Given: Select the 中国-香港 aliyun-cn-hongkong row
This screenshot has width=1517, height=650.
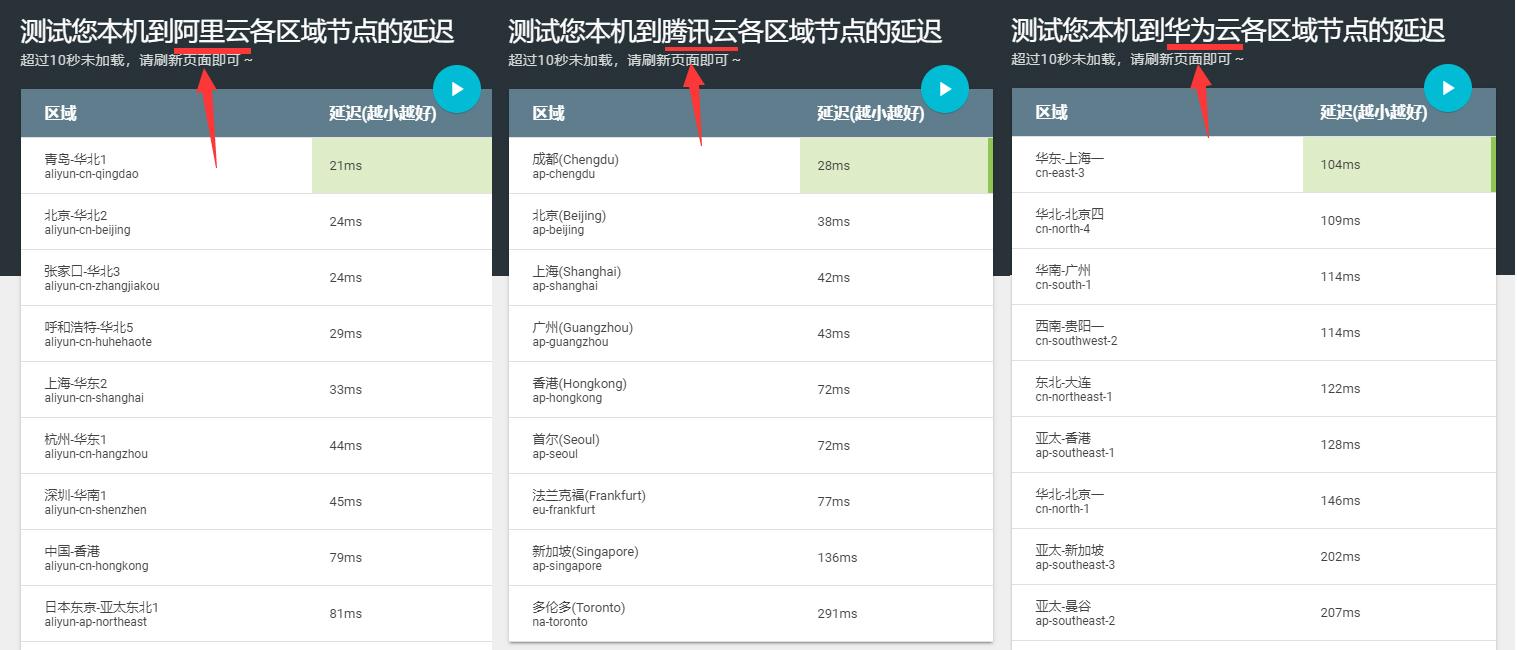Looking at the screenshot, I should pos(256,558).
